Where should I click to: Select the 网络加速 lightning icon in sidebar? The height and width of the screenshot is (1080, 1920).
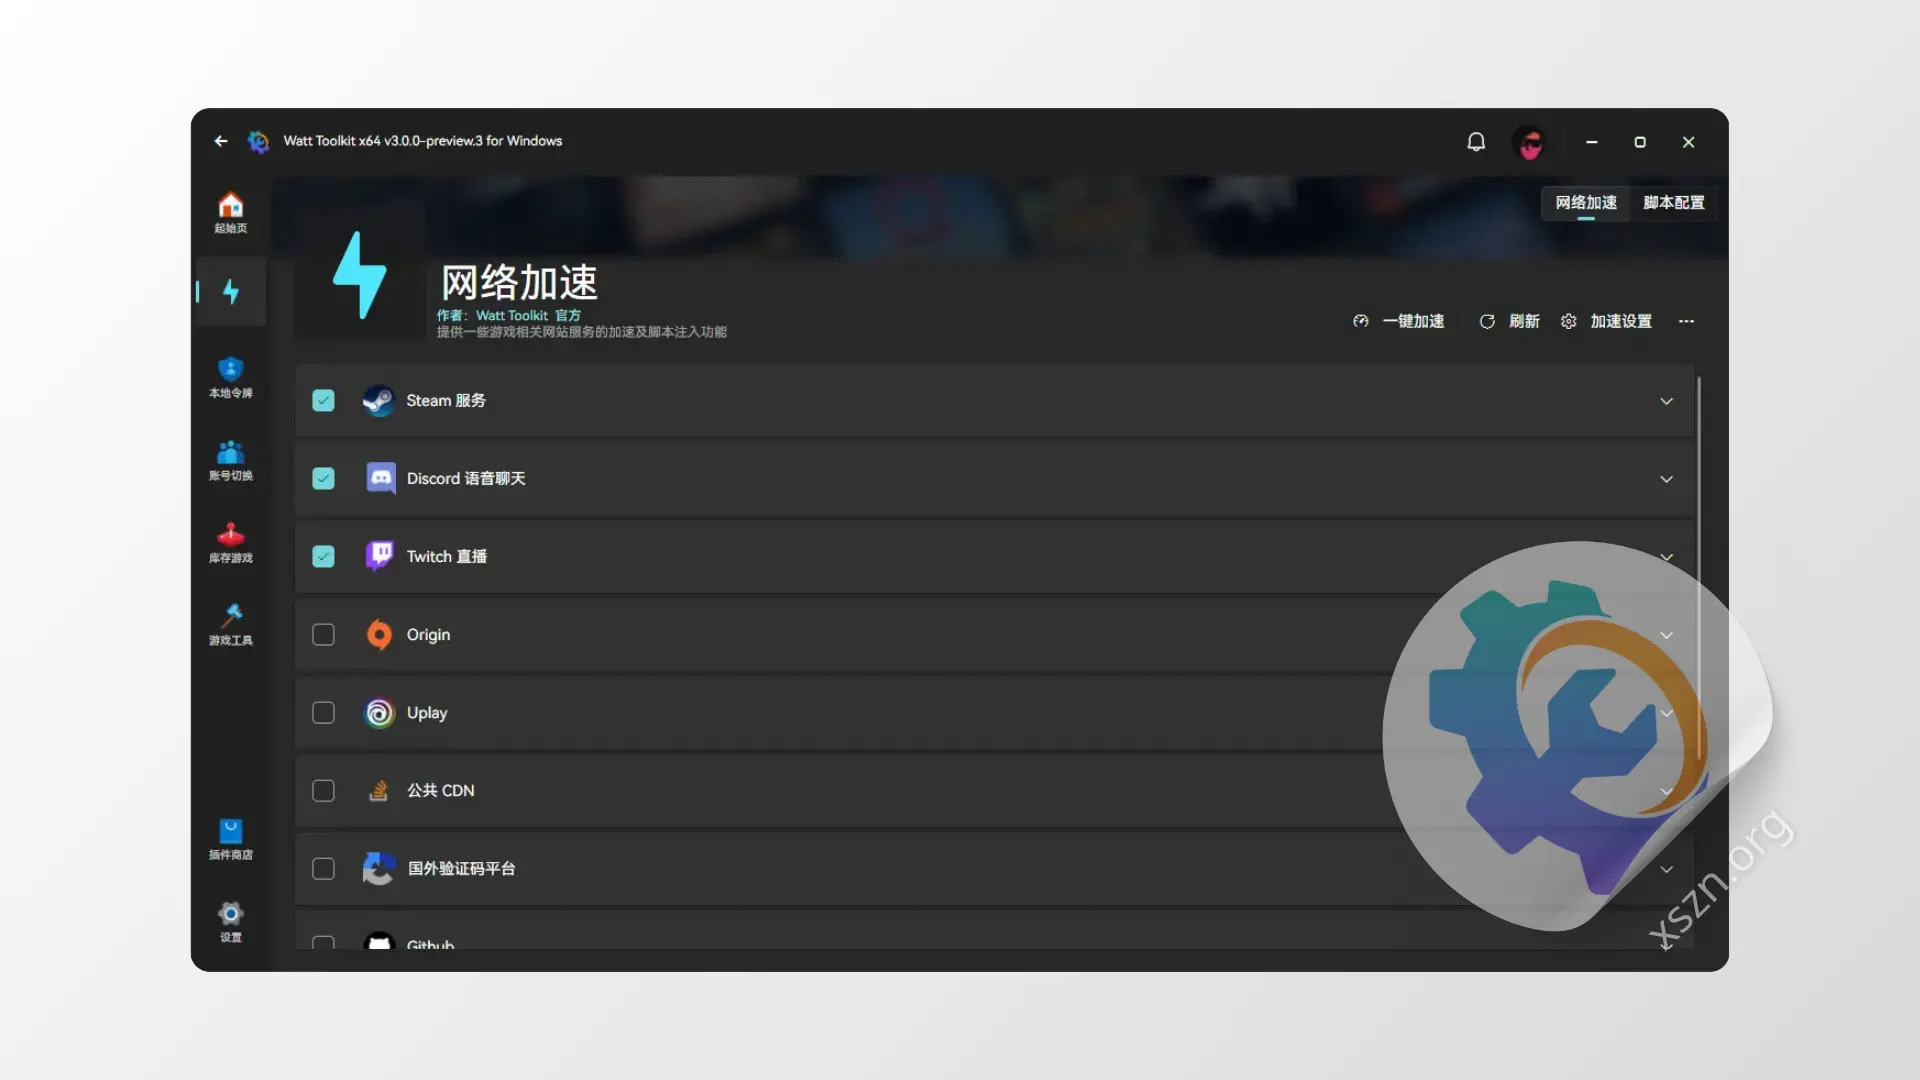[231, 292]
